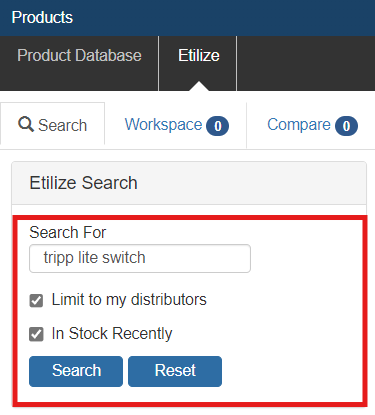Click the Compare count badge showing 0
The width and height of the screenshot is (375, 415).
coord(346,126)
